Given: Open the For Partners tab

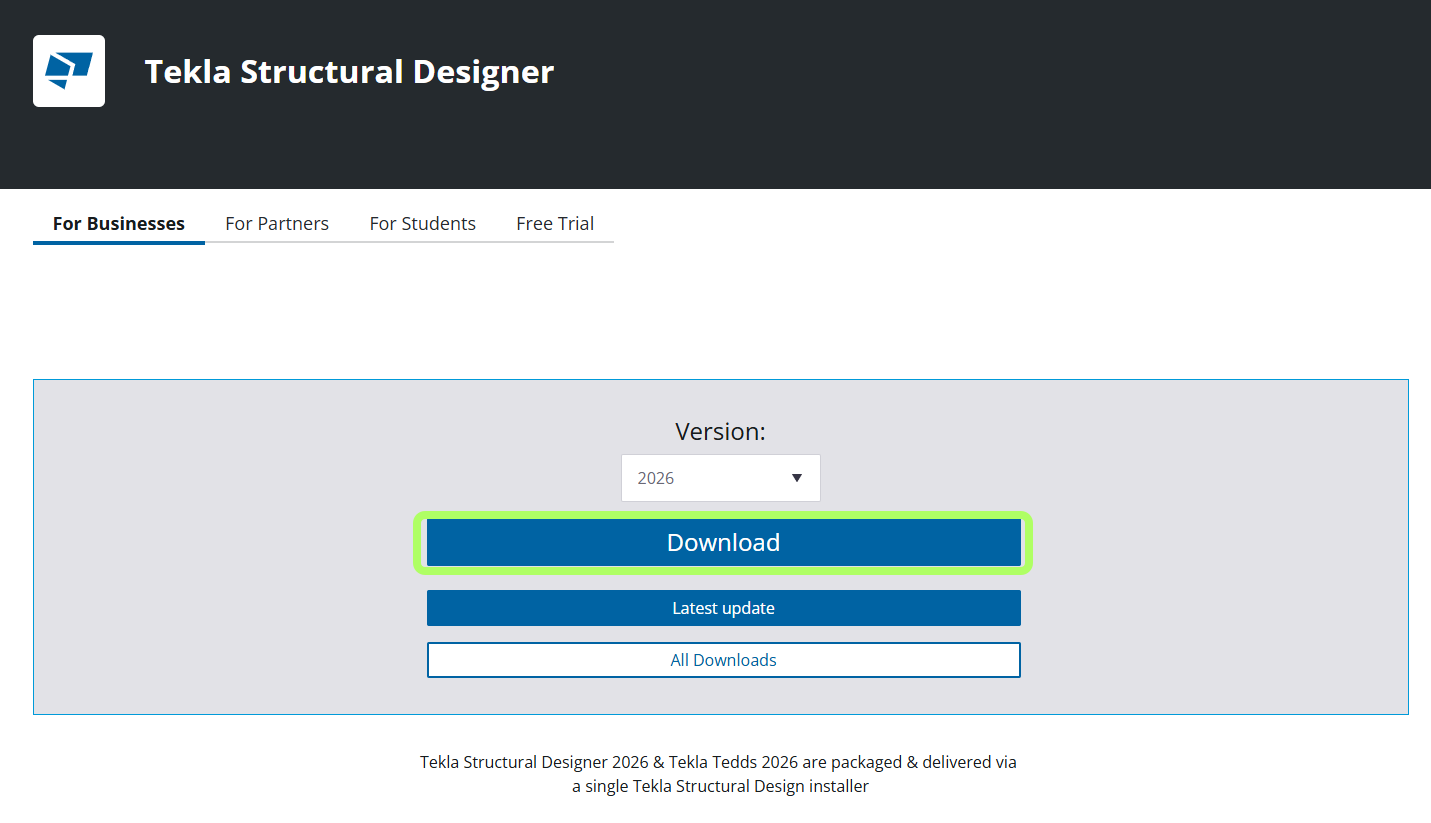Looking at the screenshot, I should (x=277, y=224).
